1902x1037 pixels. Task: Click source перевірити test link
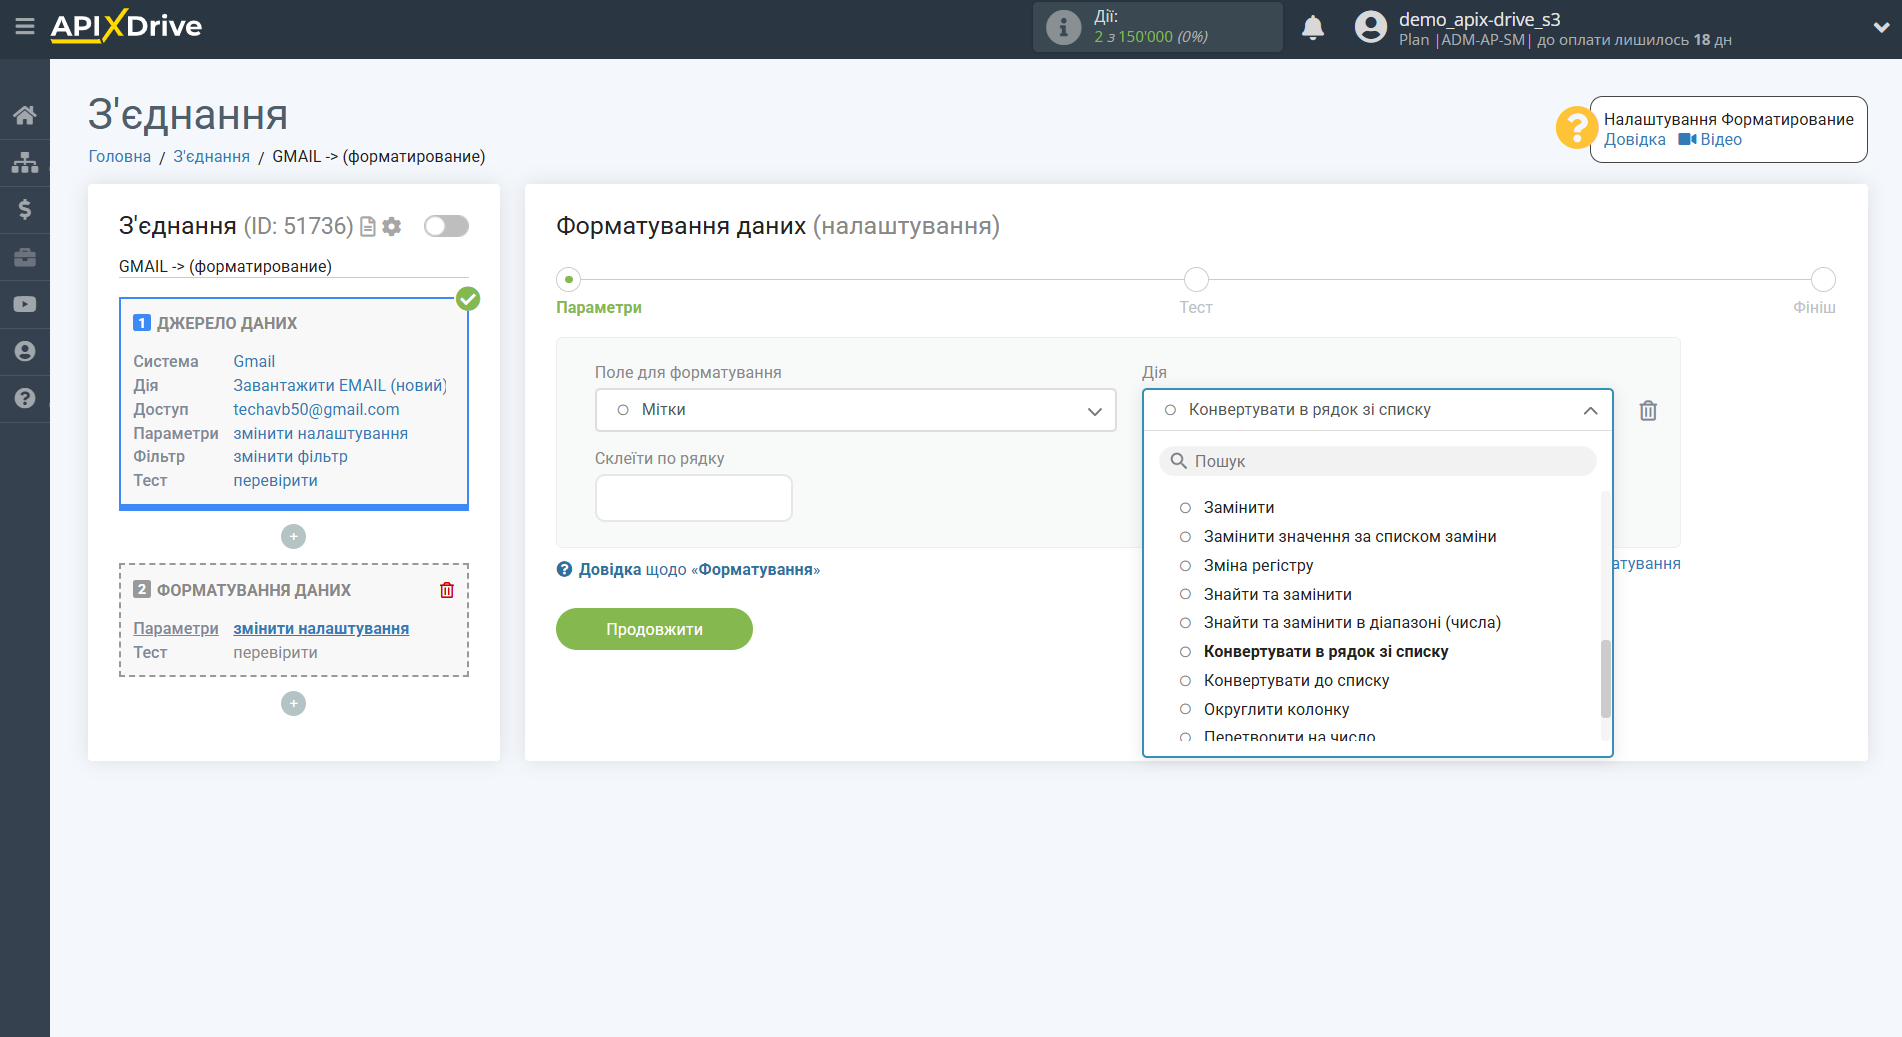(275, 480)
